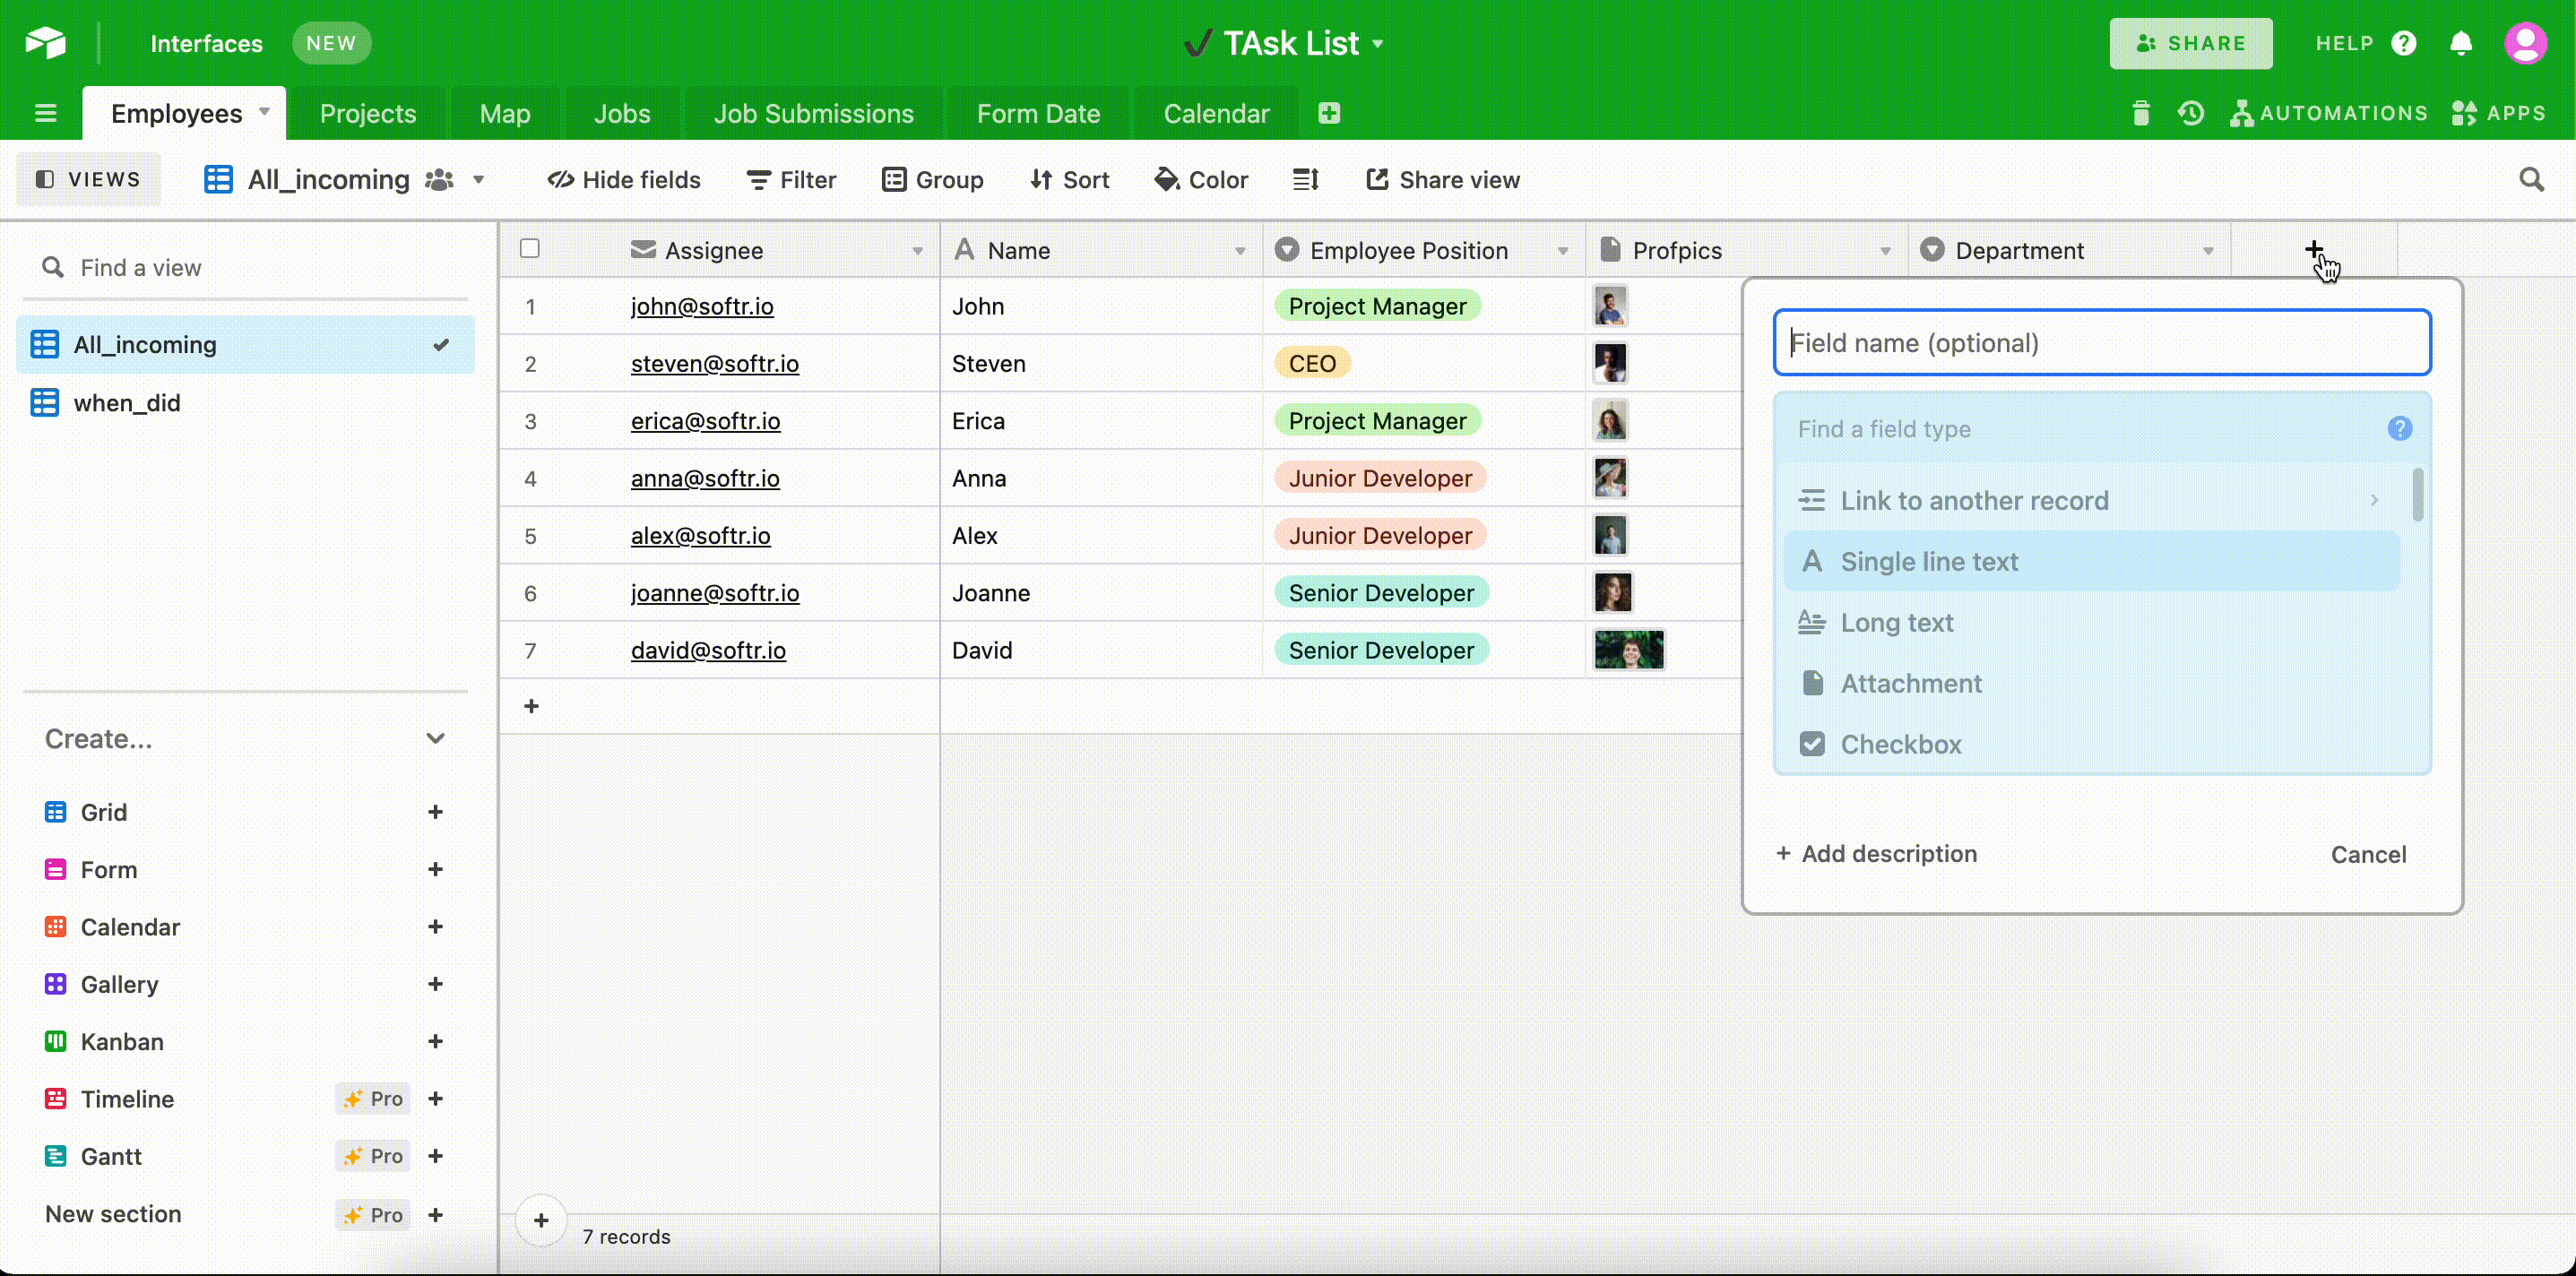Open the snapshot history icon

click(2190, 113)
